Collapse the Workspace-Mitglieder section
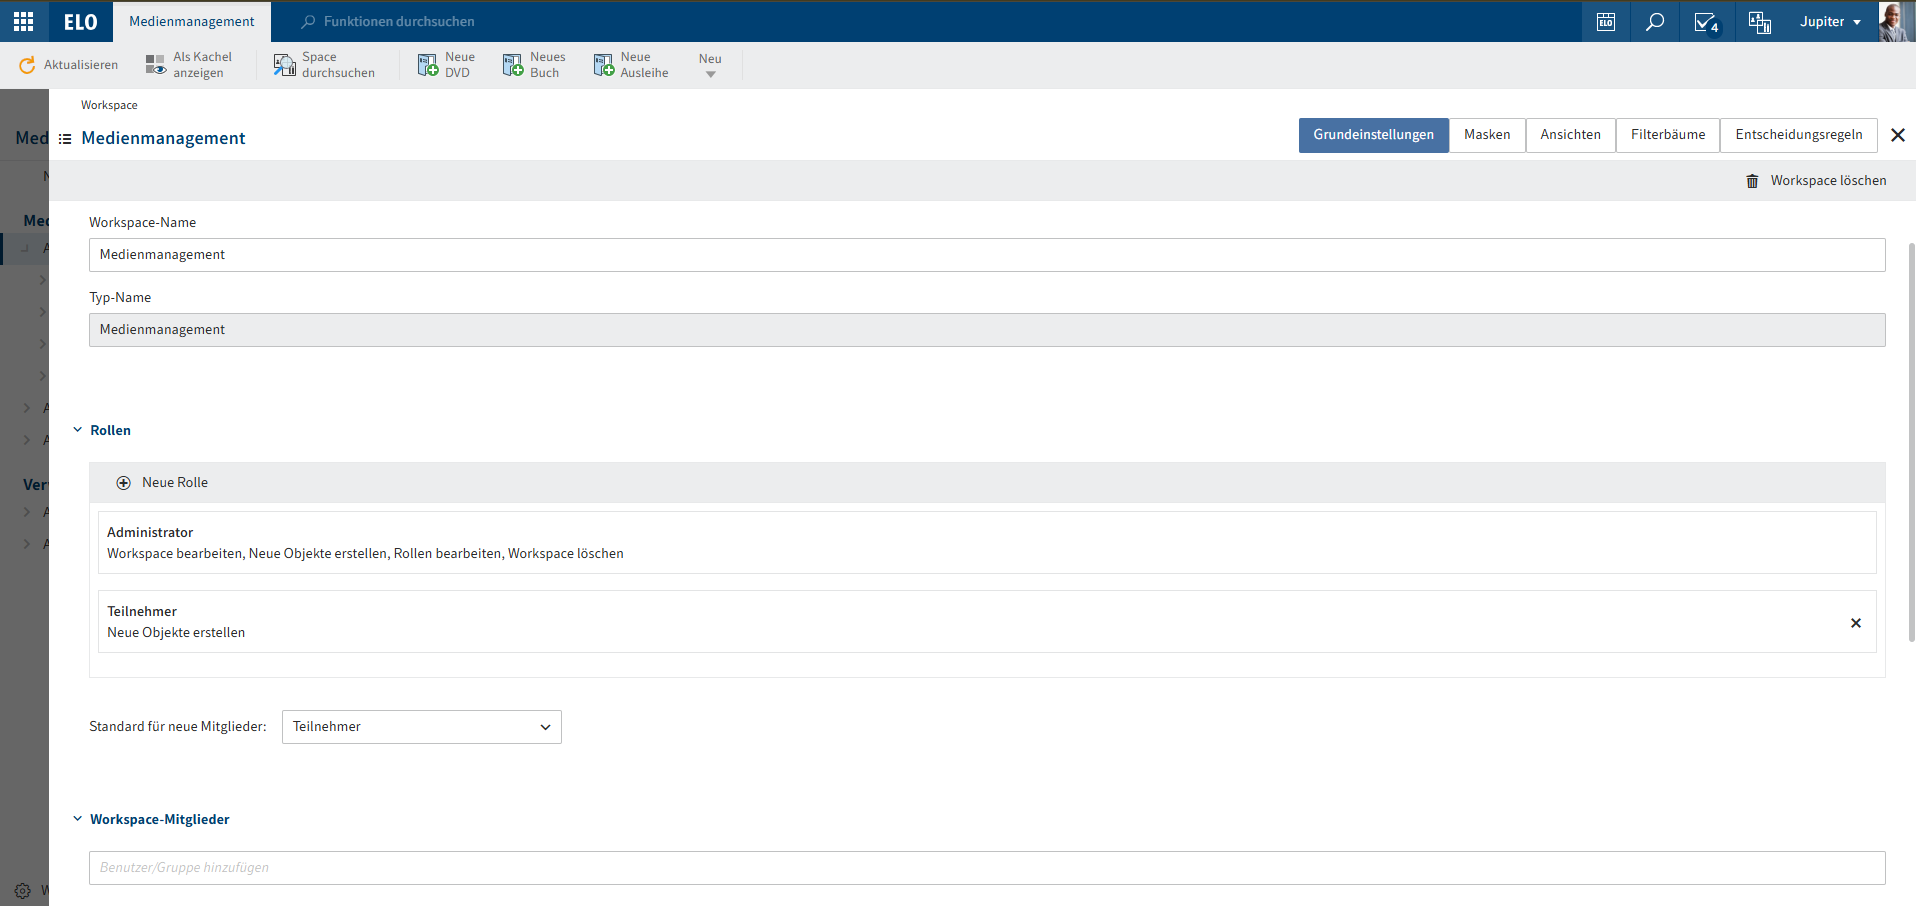This screenshot has width=1916, height=906. coord(78,819)
